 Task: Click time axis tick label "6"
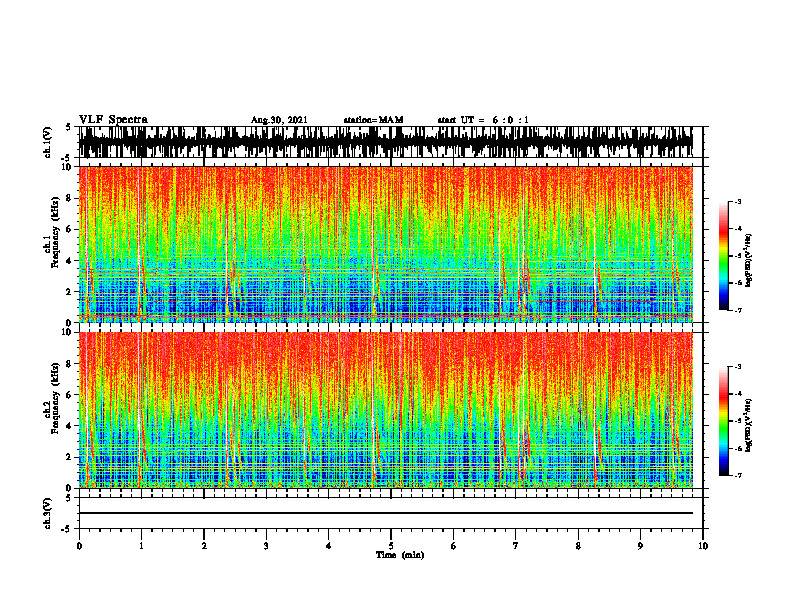pyautogui.click(x=454, y=546)
